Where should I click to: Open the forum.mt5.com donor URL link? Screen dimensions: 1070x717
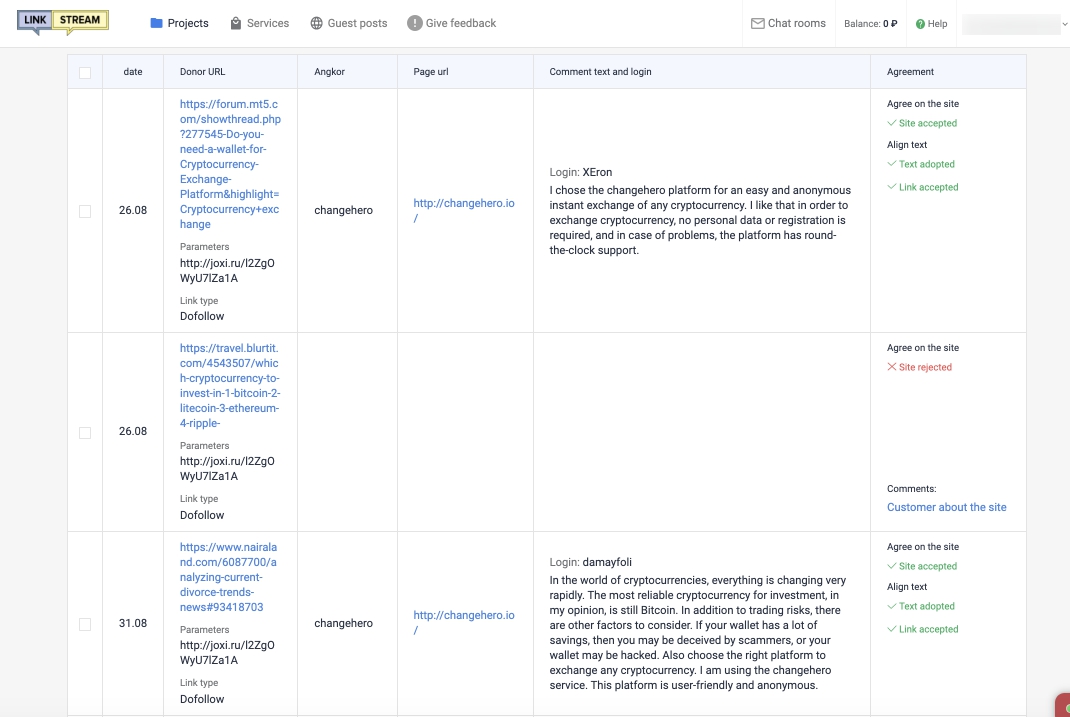coord(230,164)
